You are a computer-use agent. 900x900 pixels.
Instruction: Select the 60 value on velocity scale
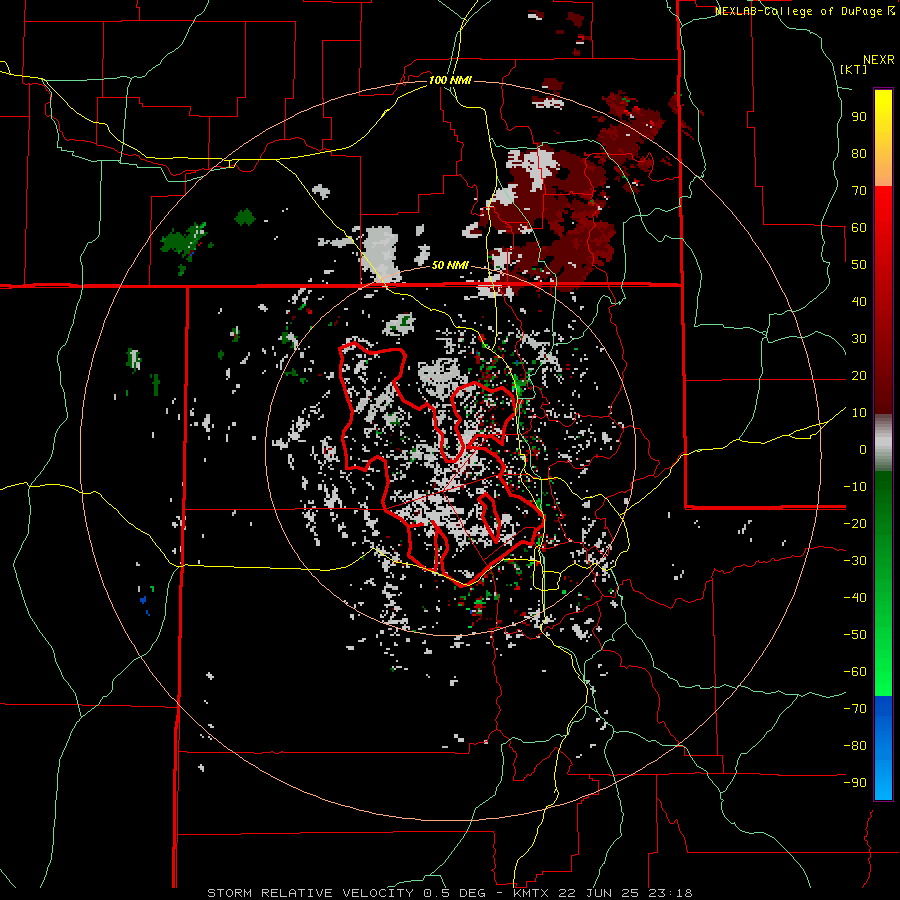pos(859,228)
